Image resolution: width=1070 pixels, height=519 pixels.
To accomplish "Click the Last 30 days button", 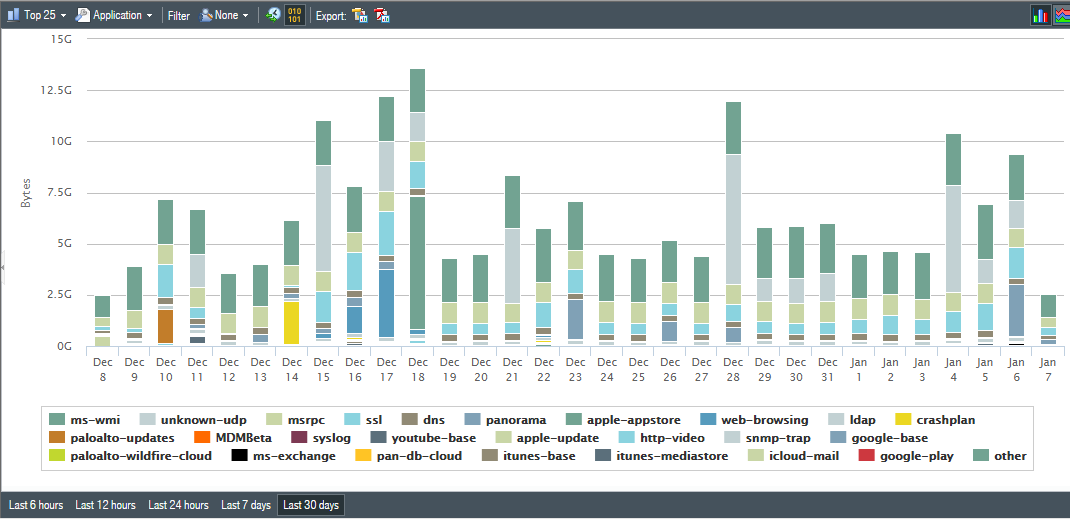I will click(x=311, y=505).
